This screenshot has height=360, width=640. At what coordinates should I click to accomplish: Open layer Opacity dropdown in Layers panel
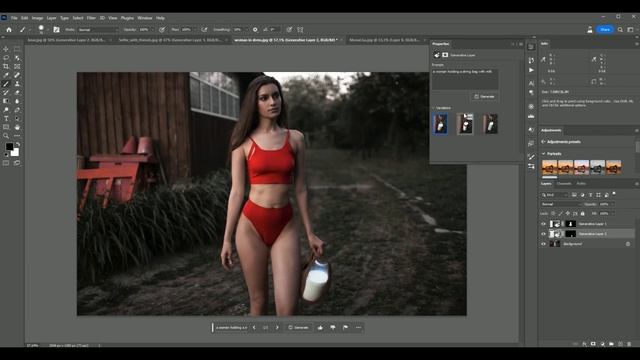tap(613, 204)
